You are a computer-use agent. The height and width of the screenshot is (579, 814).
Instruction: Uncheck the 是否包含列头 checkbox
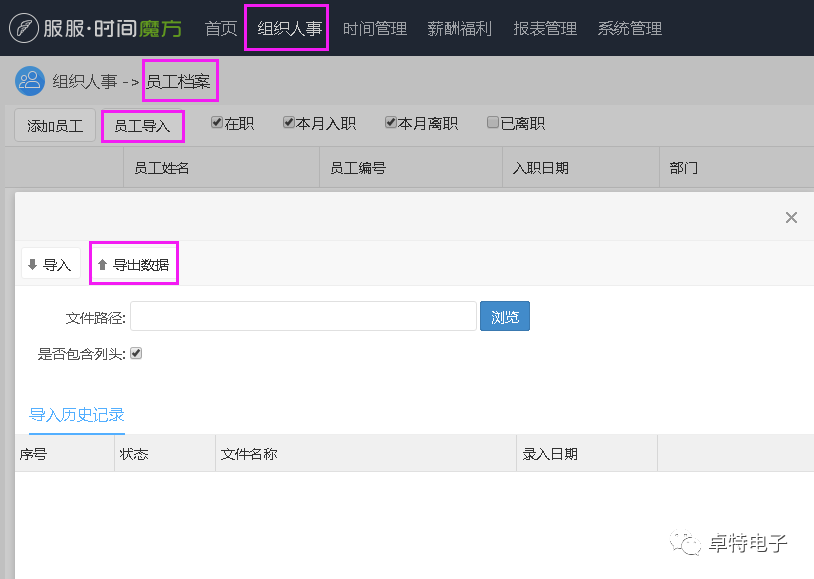tap(137, 353)
